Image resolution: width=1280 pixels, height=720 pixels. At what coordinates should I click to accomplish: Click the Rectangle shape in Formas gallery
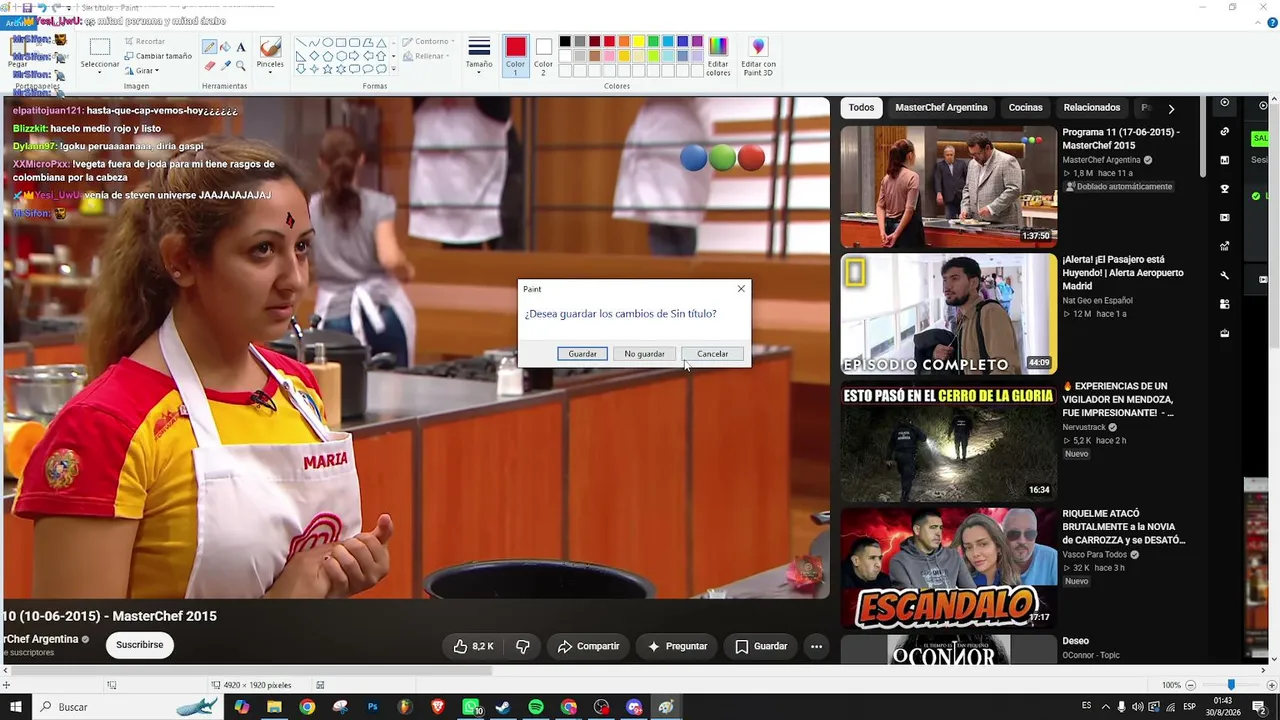pos(341,42)
